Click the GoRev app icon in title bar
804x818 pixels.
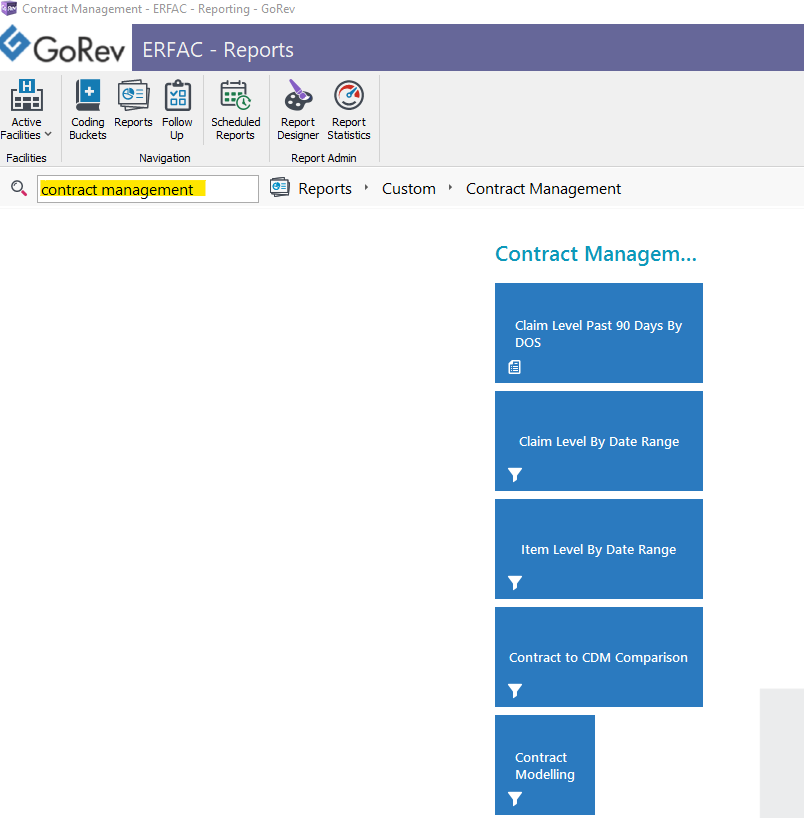coord(9,9)
